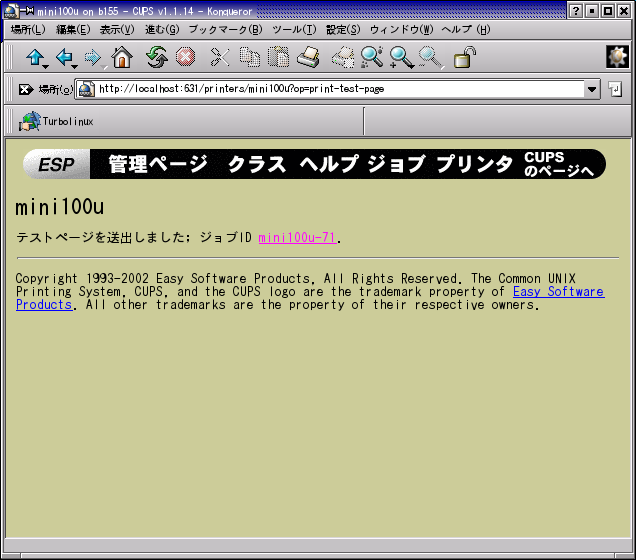Open the ヘルプ help link in the banner
Viewport: 636px width, 560px height.
coord(329,164)
